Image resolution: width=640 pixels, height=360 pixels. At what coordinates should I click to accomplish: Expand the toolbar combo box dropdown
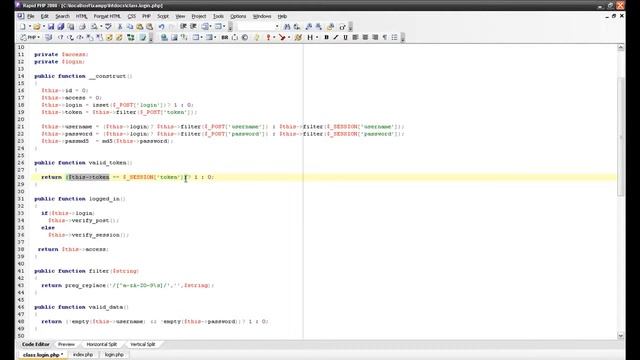click(x=277, y=27)
